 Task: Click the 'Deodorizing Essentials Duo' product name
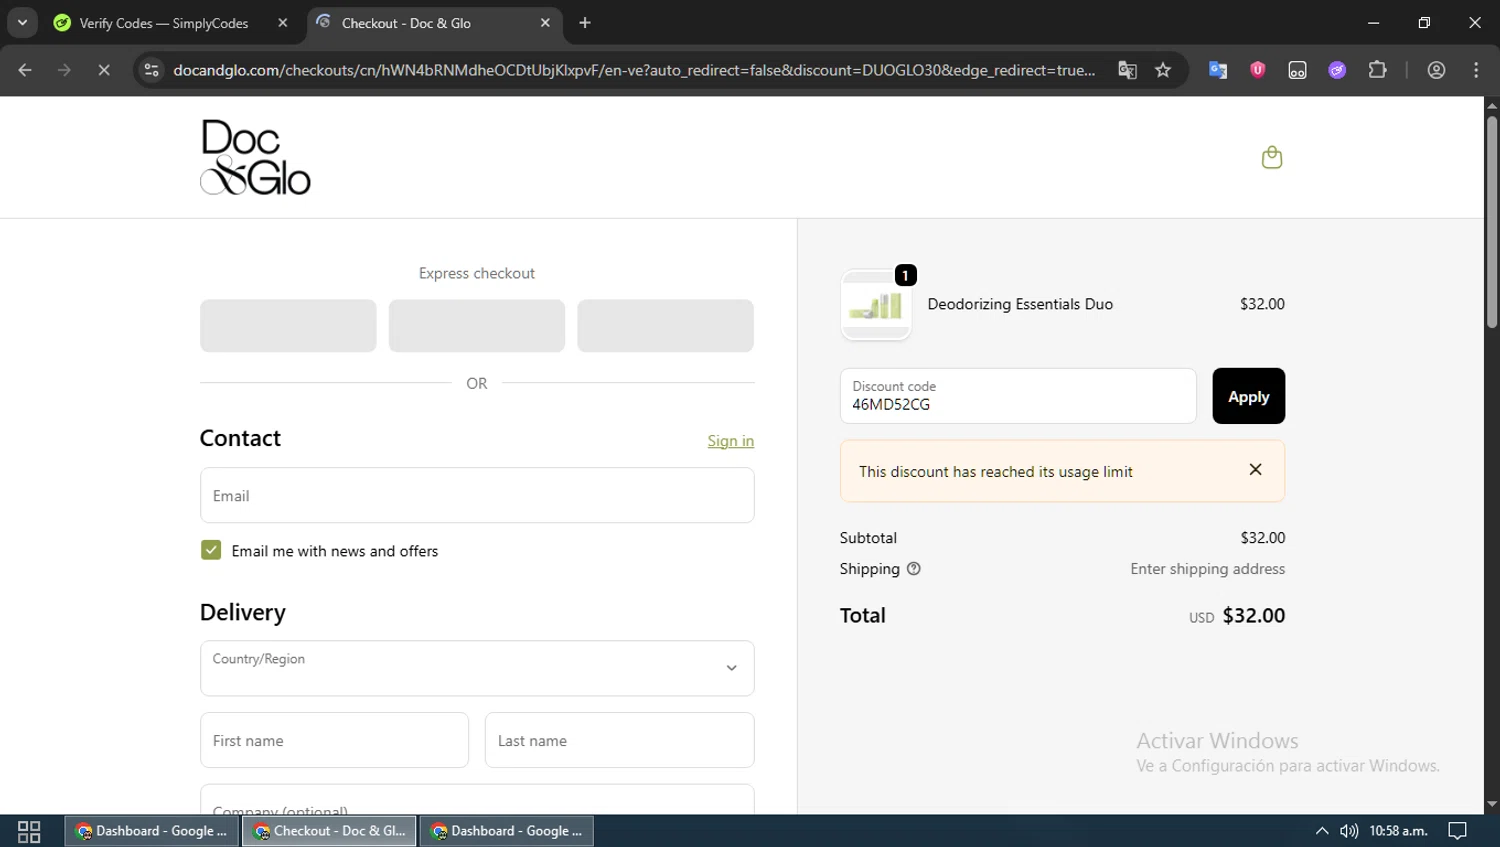[x=1020, y=304]
